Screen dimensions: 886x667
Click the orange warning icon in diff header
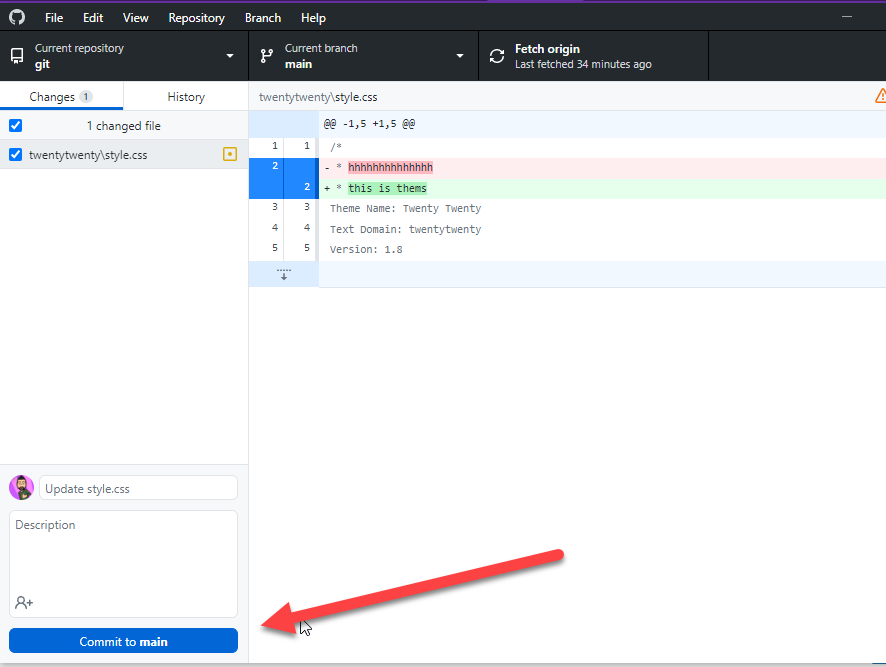point(880,96)
